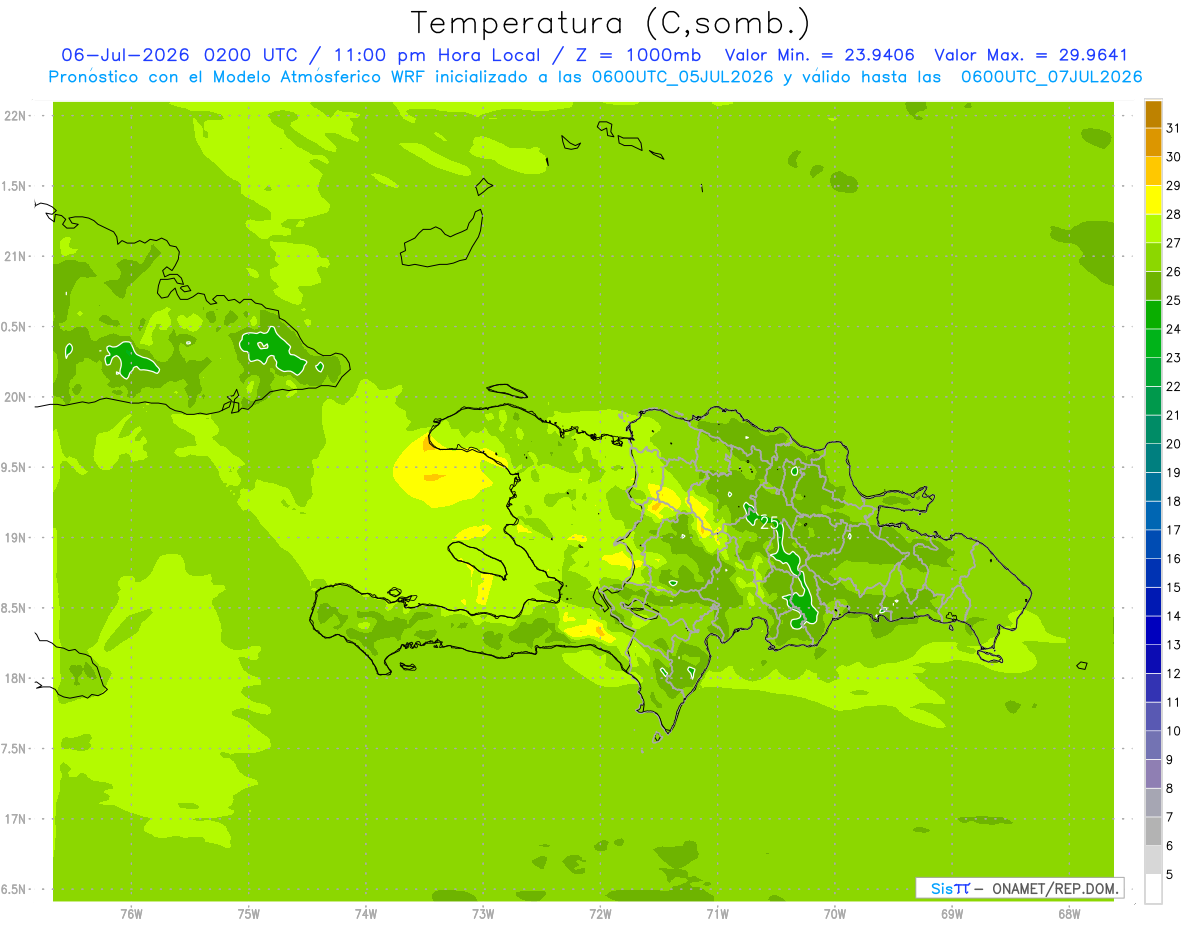Pick the dark orange swatch above 31

pyautogui.click(x=1153, y=114)
